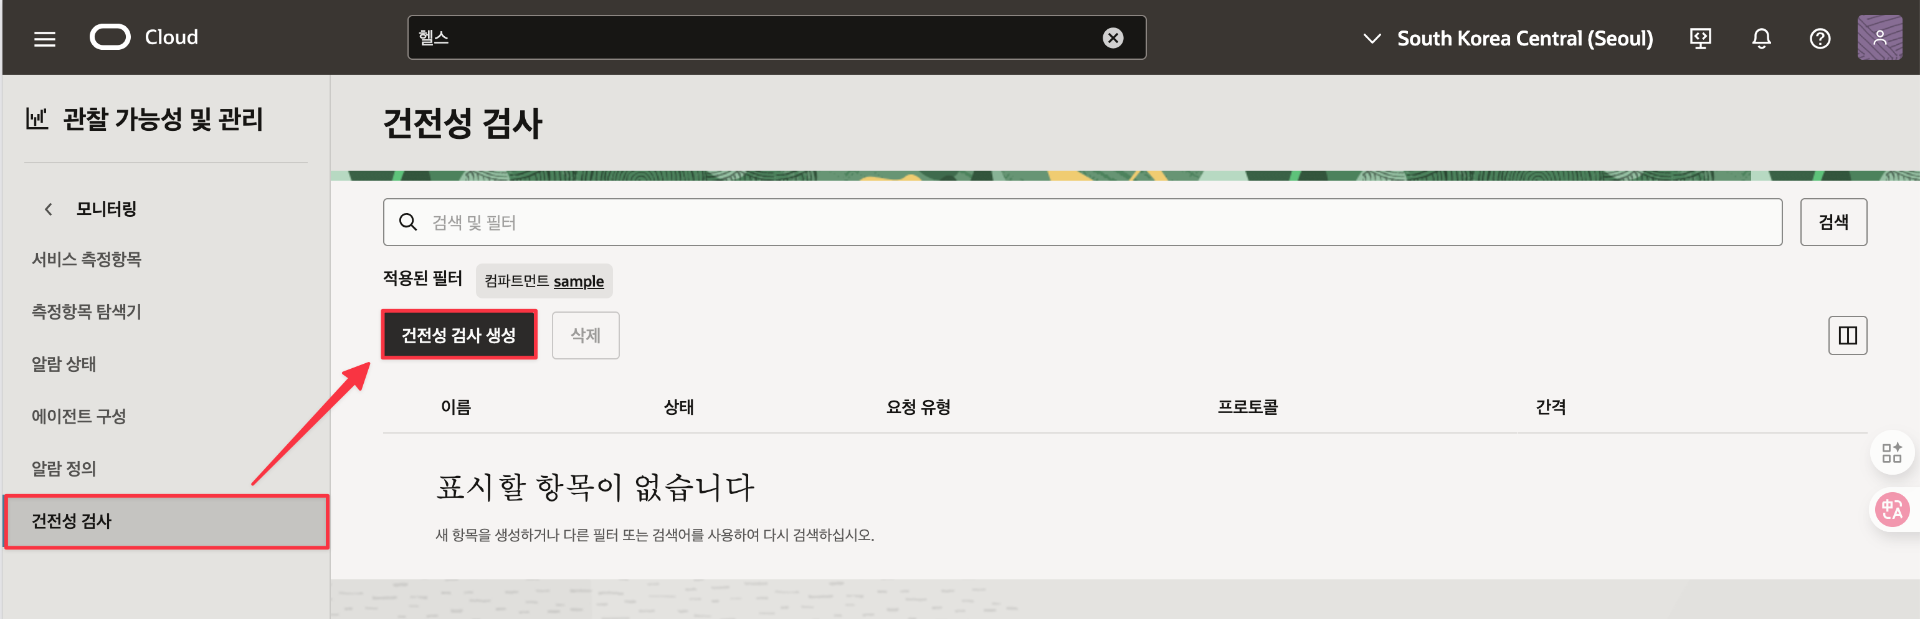This screenshot has width=1920, height=619.
Task: Open the notifications bell
Action: pyautogui.click(x=1761, y=38)
